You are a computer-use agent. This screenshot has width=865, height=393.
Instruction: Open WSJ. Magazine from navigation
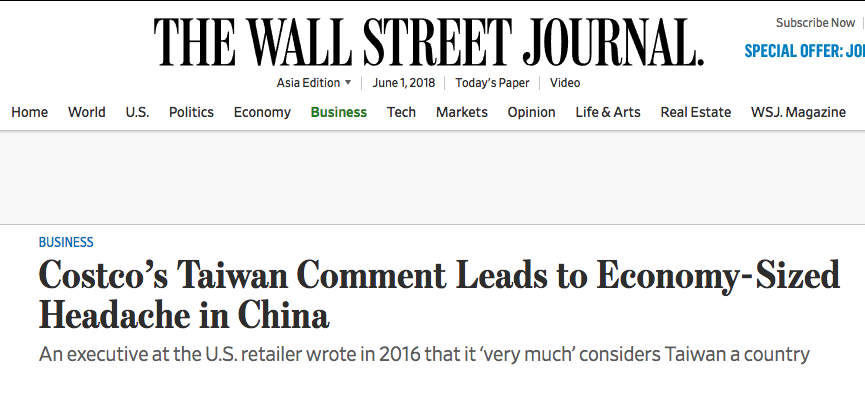798,113
